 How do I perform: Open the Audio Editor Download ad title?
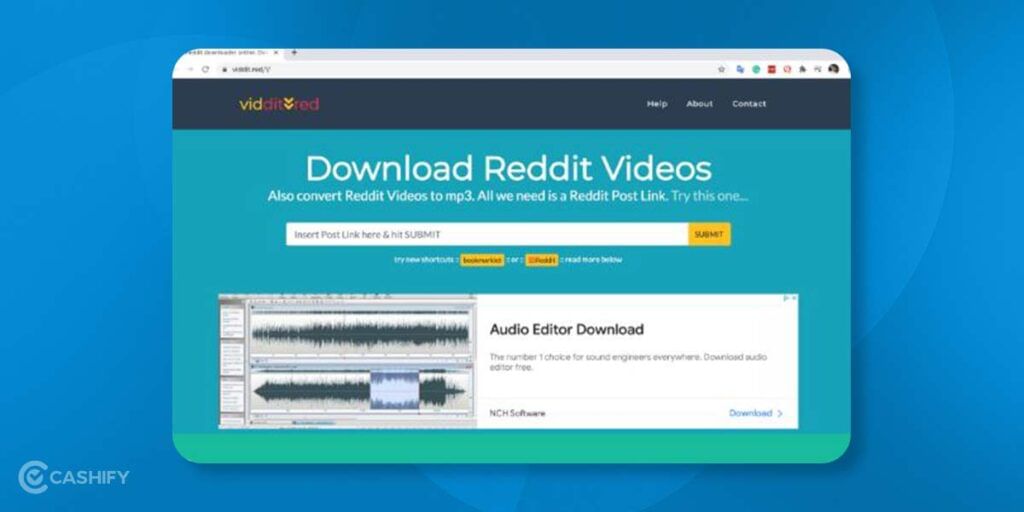pyautogui.click(x=566, y=329)
